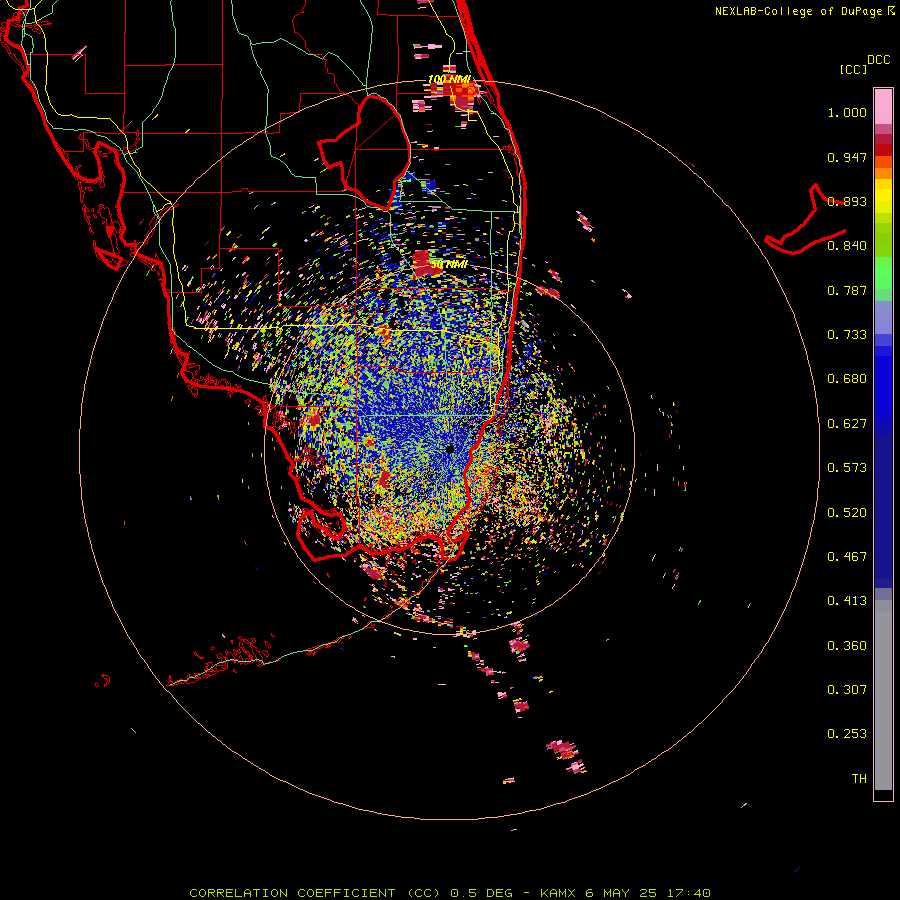Viewport: 900px width, 900px height.
Task: Click the TH threshold label on the scale
Action: pyautogui.click(x=859, y=779)
